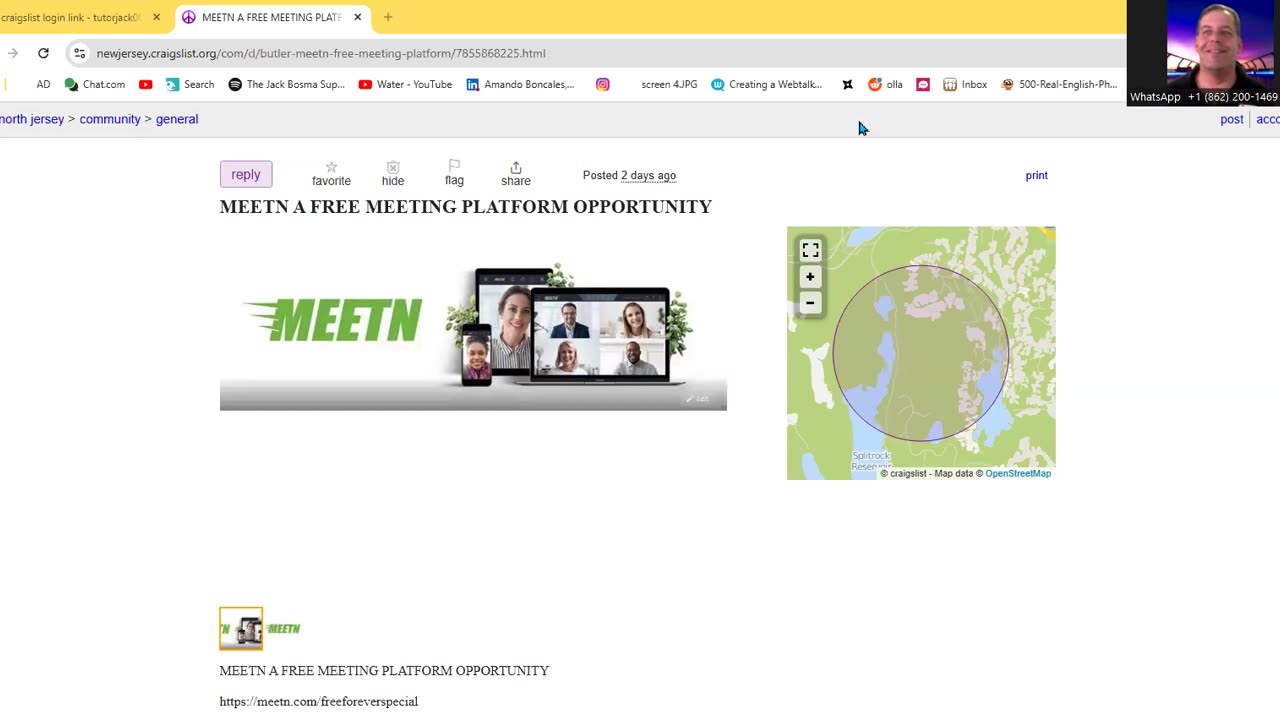This screenshot has height=720, width=1280.
Task: Toggle fullscreen on the map
Action: click(810, 250)
